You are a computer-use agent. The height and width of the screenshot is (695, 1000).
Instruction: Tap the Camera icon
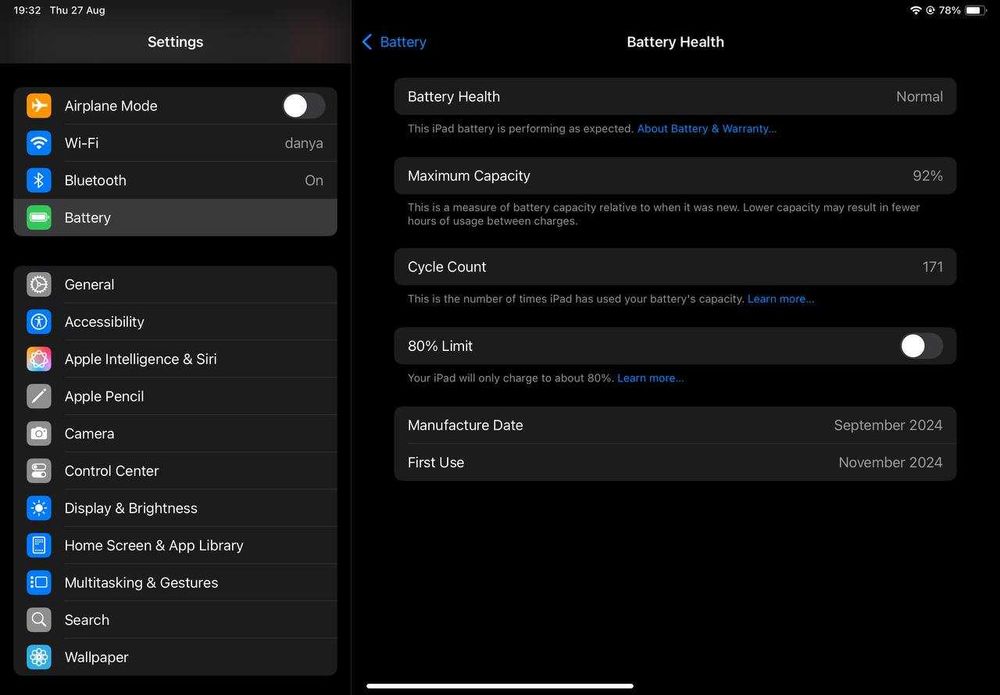39,434
